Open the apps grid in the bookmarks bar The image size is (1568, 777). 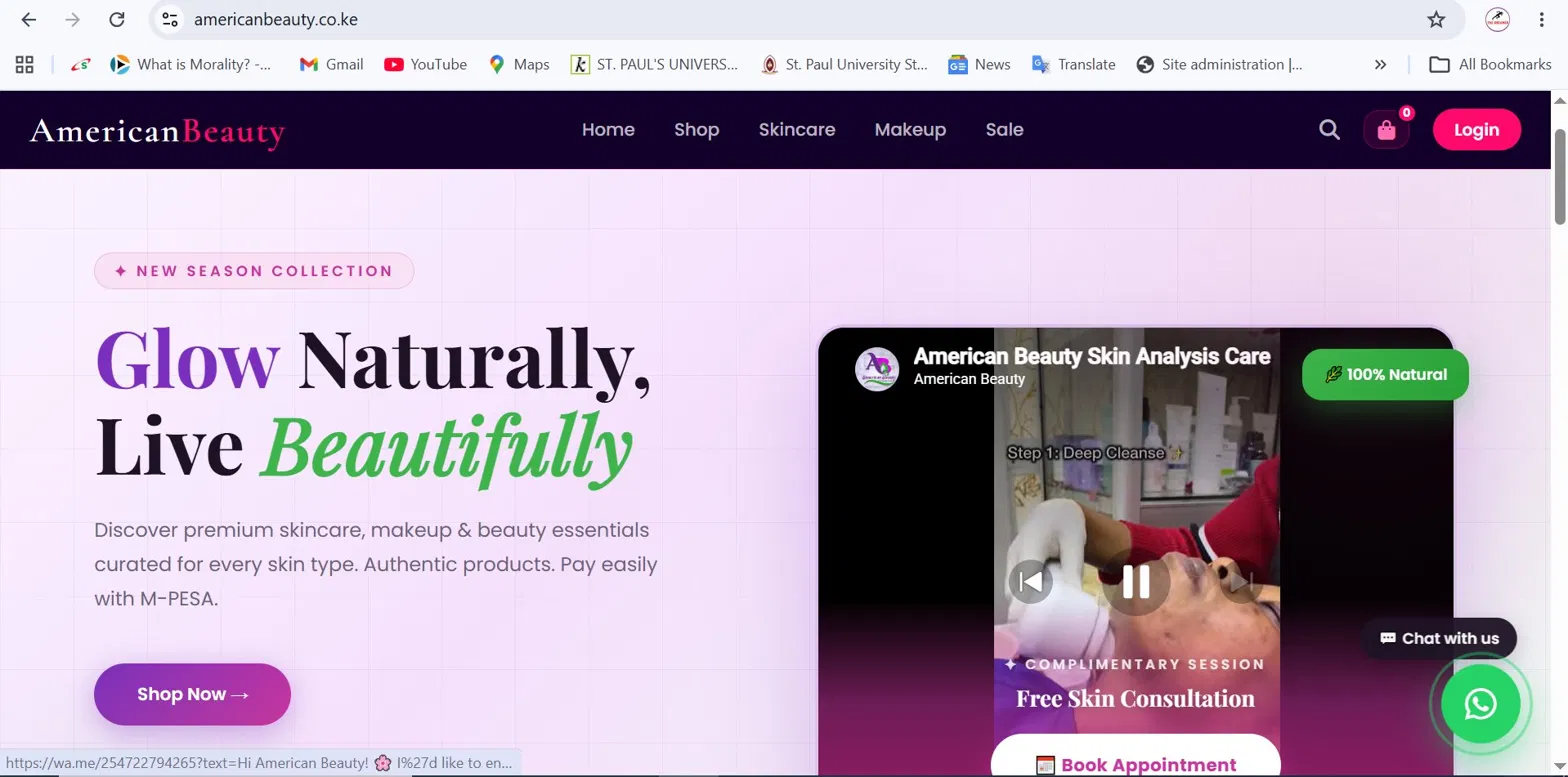[x=25, y=64]
